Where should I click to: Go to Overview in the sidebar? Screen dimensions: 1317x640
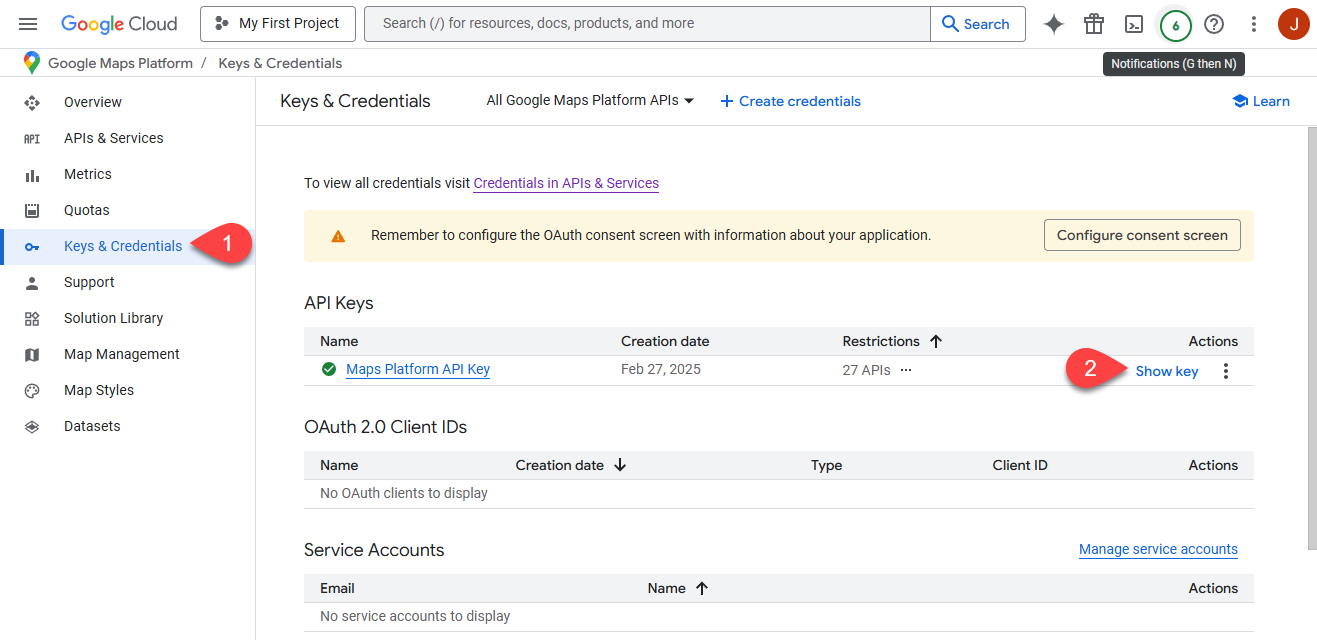coord(93,102)
